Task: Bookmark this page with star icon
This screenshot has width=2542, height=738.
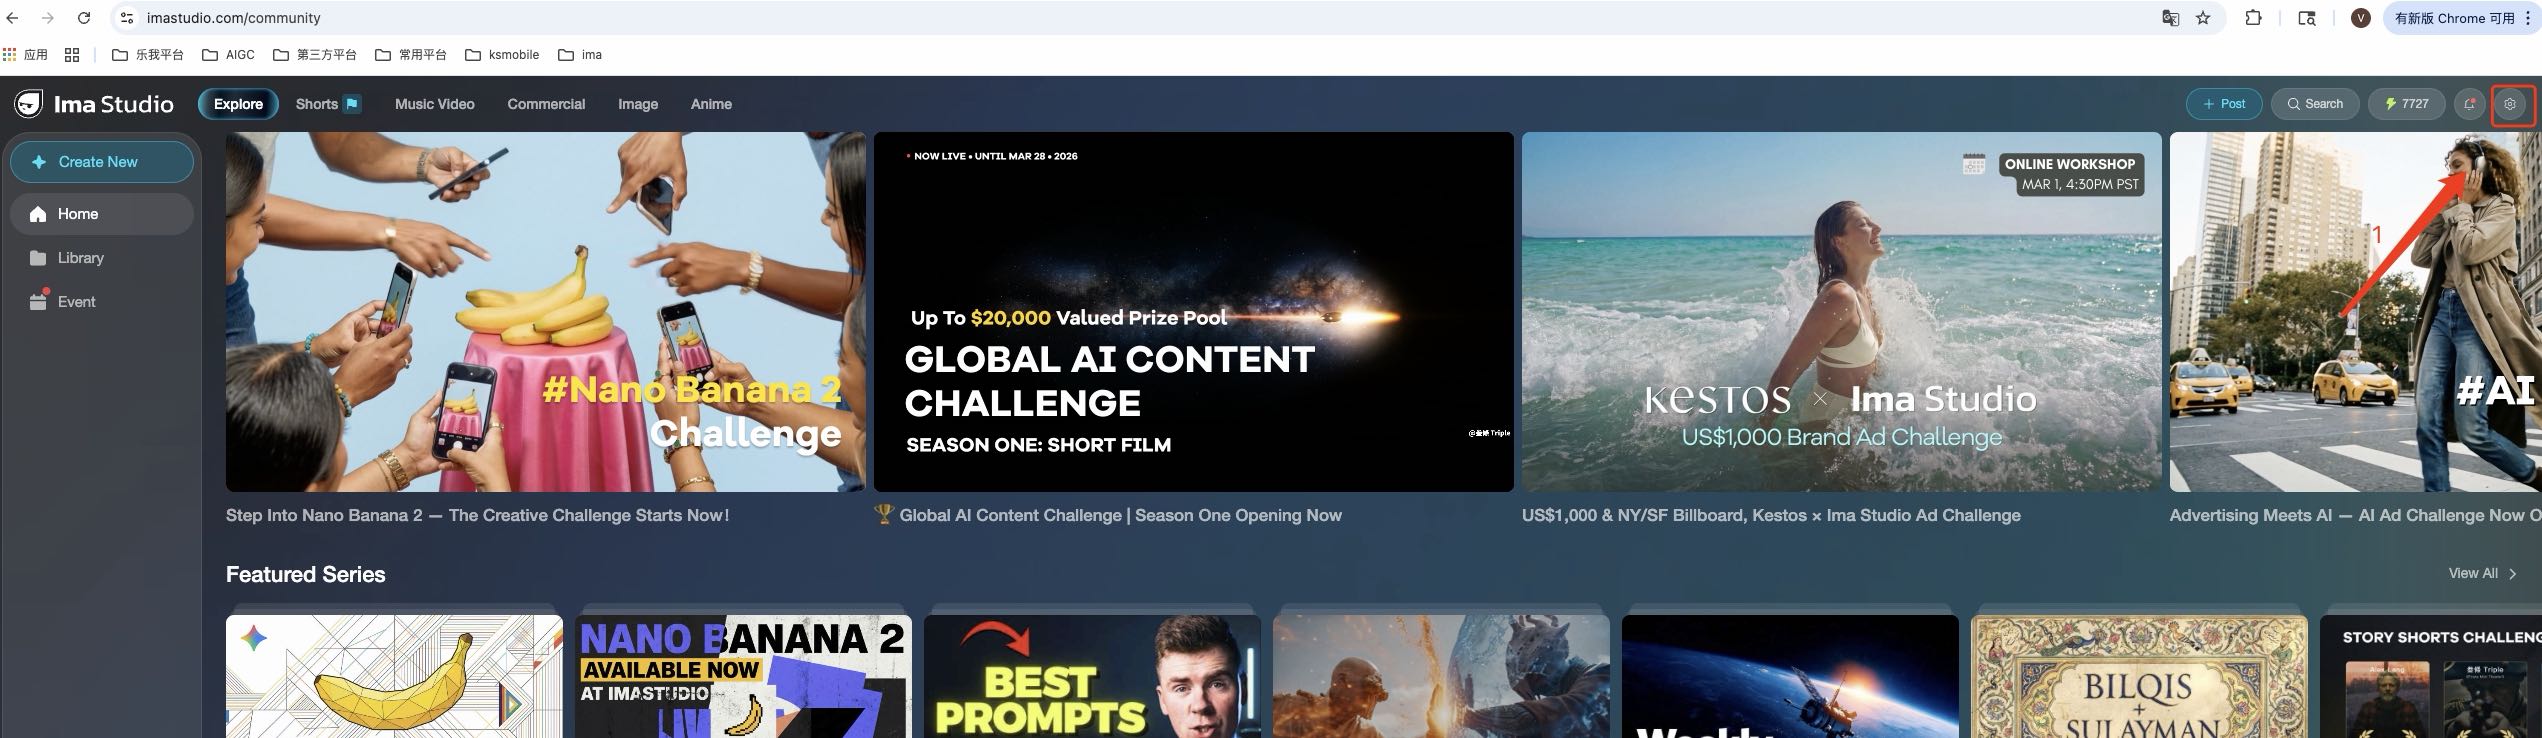Action: click(x=2203, y=18)
